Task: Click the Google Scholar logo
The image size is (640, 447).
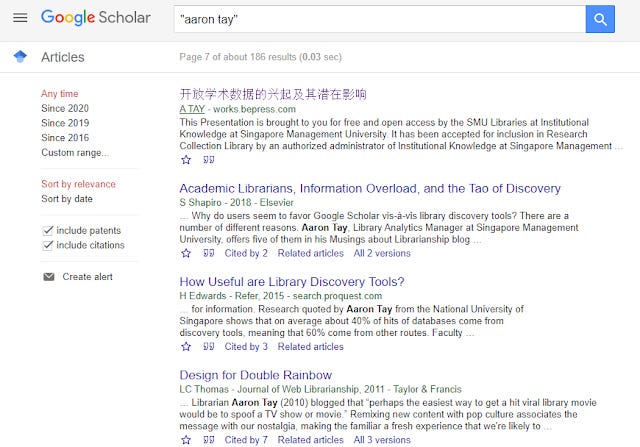Action: 96,18
